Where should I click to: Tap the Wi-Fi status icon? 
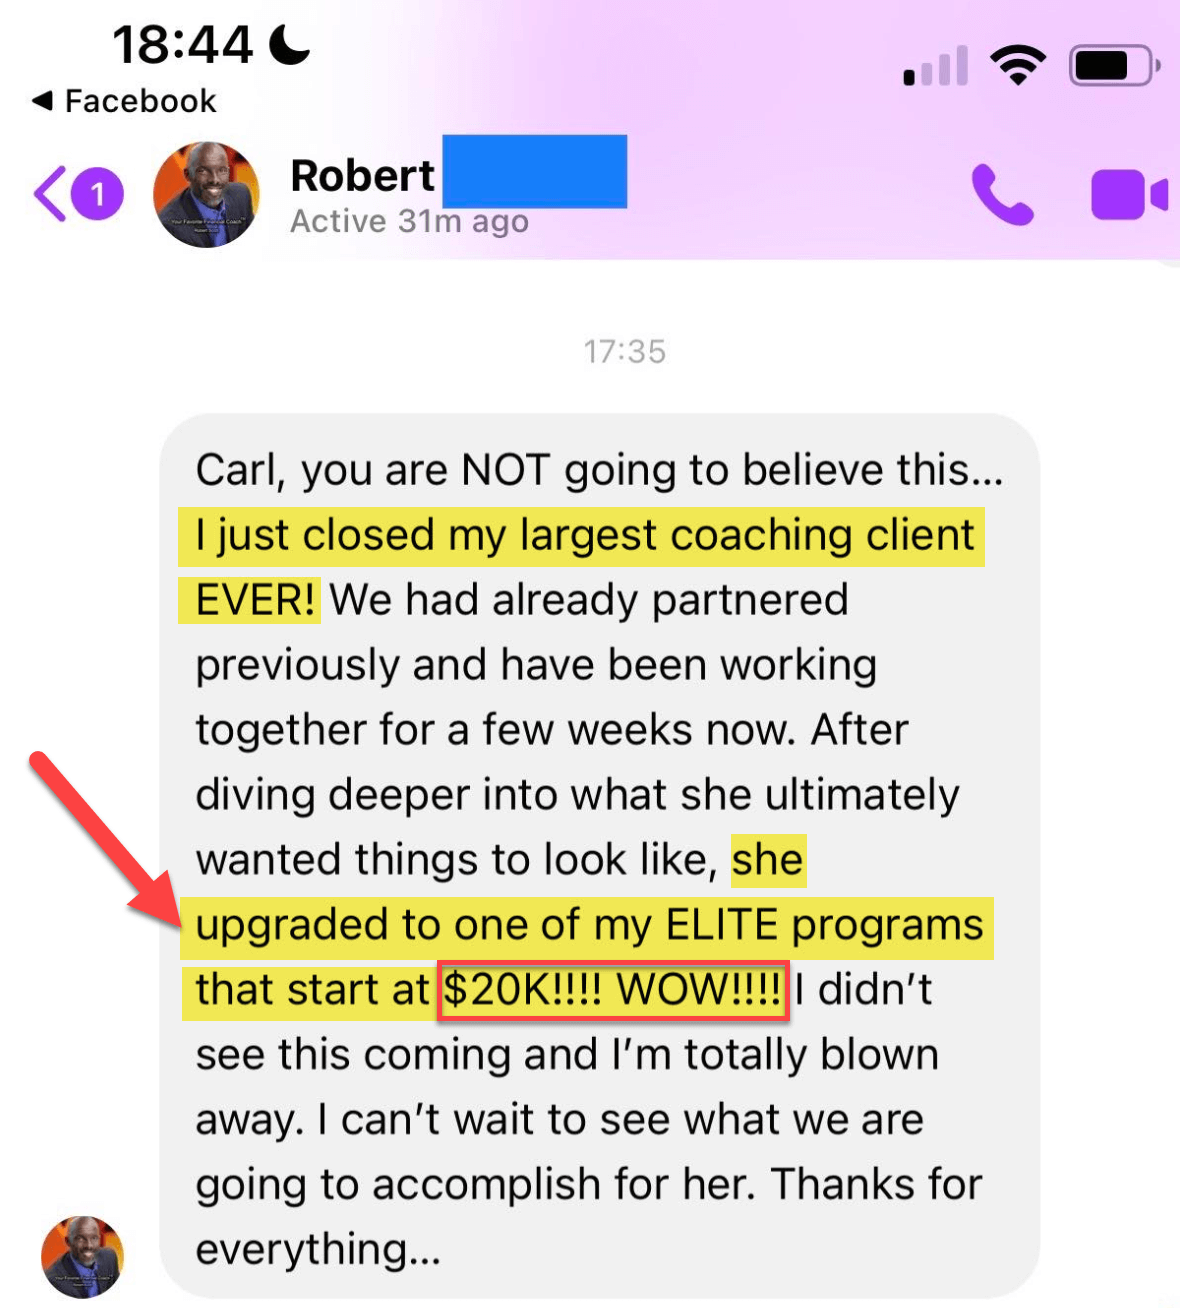[x=1018, y=66]
